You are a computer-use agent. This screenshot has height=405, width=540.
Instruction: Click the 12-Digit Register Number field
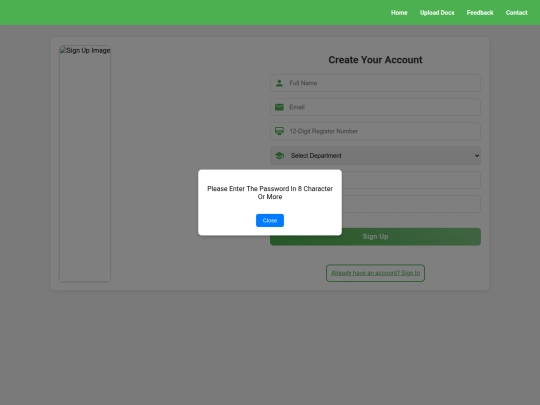click(x=375, y=131)
